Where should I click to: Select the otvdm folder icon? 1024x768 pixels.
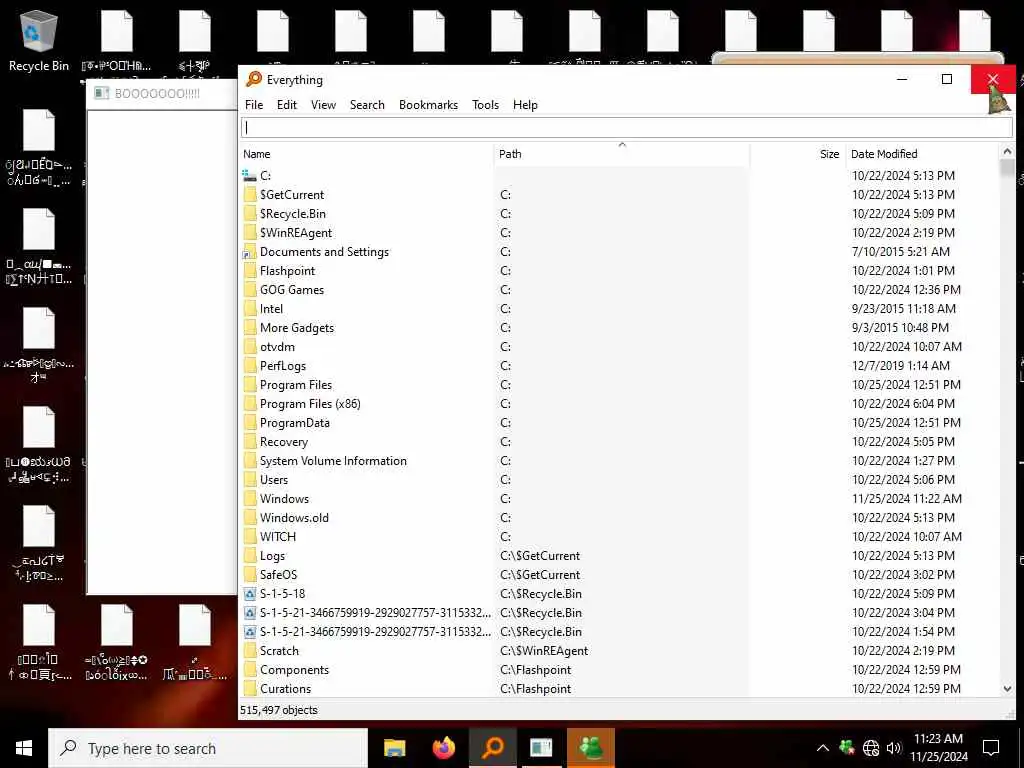249,347
